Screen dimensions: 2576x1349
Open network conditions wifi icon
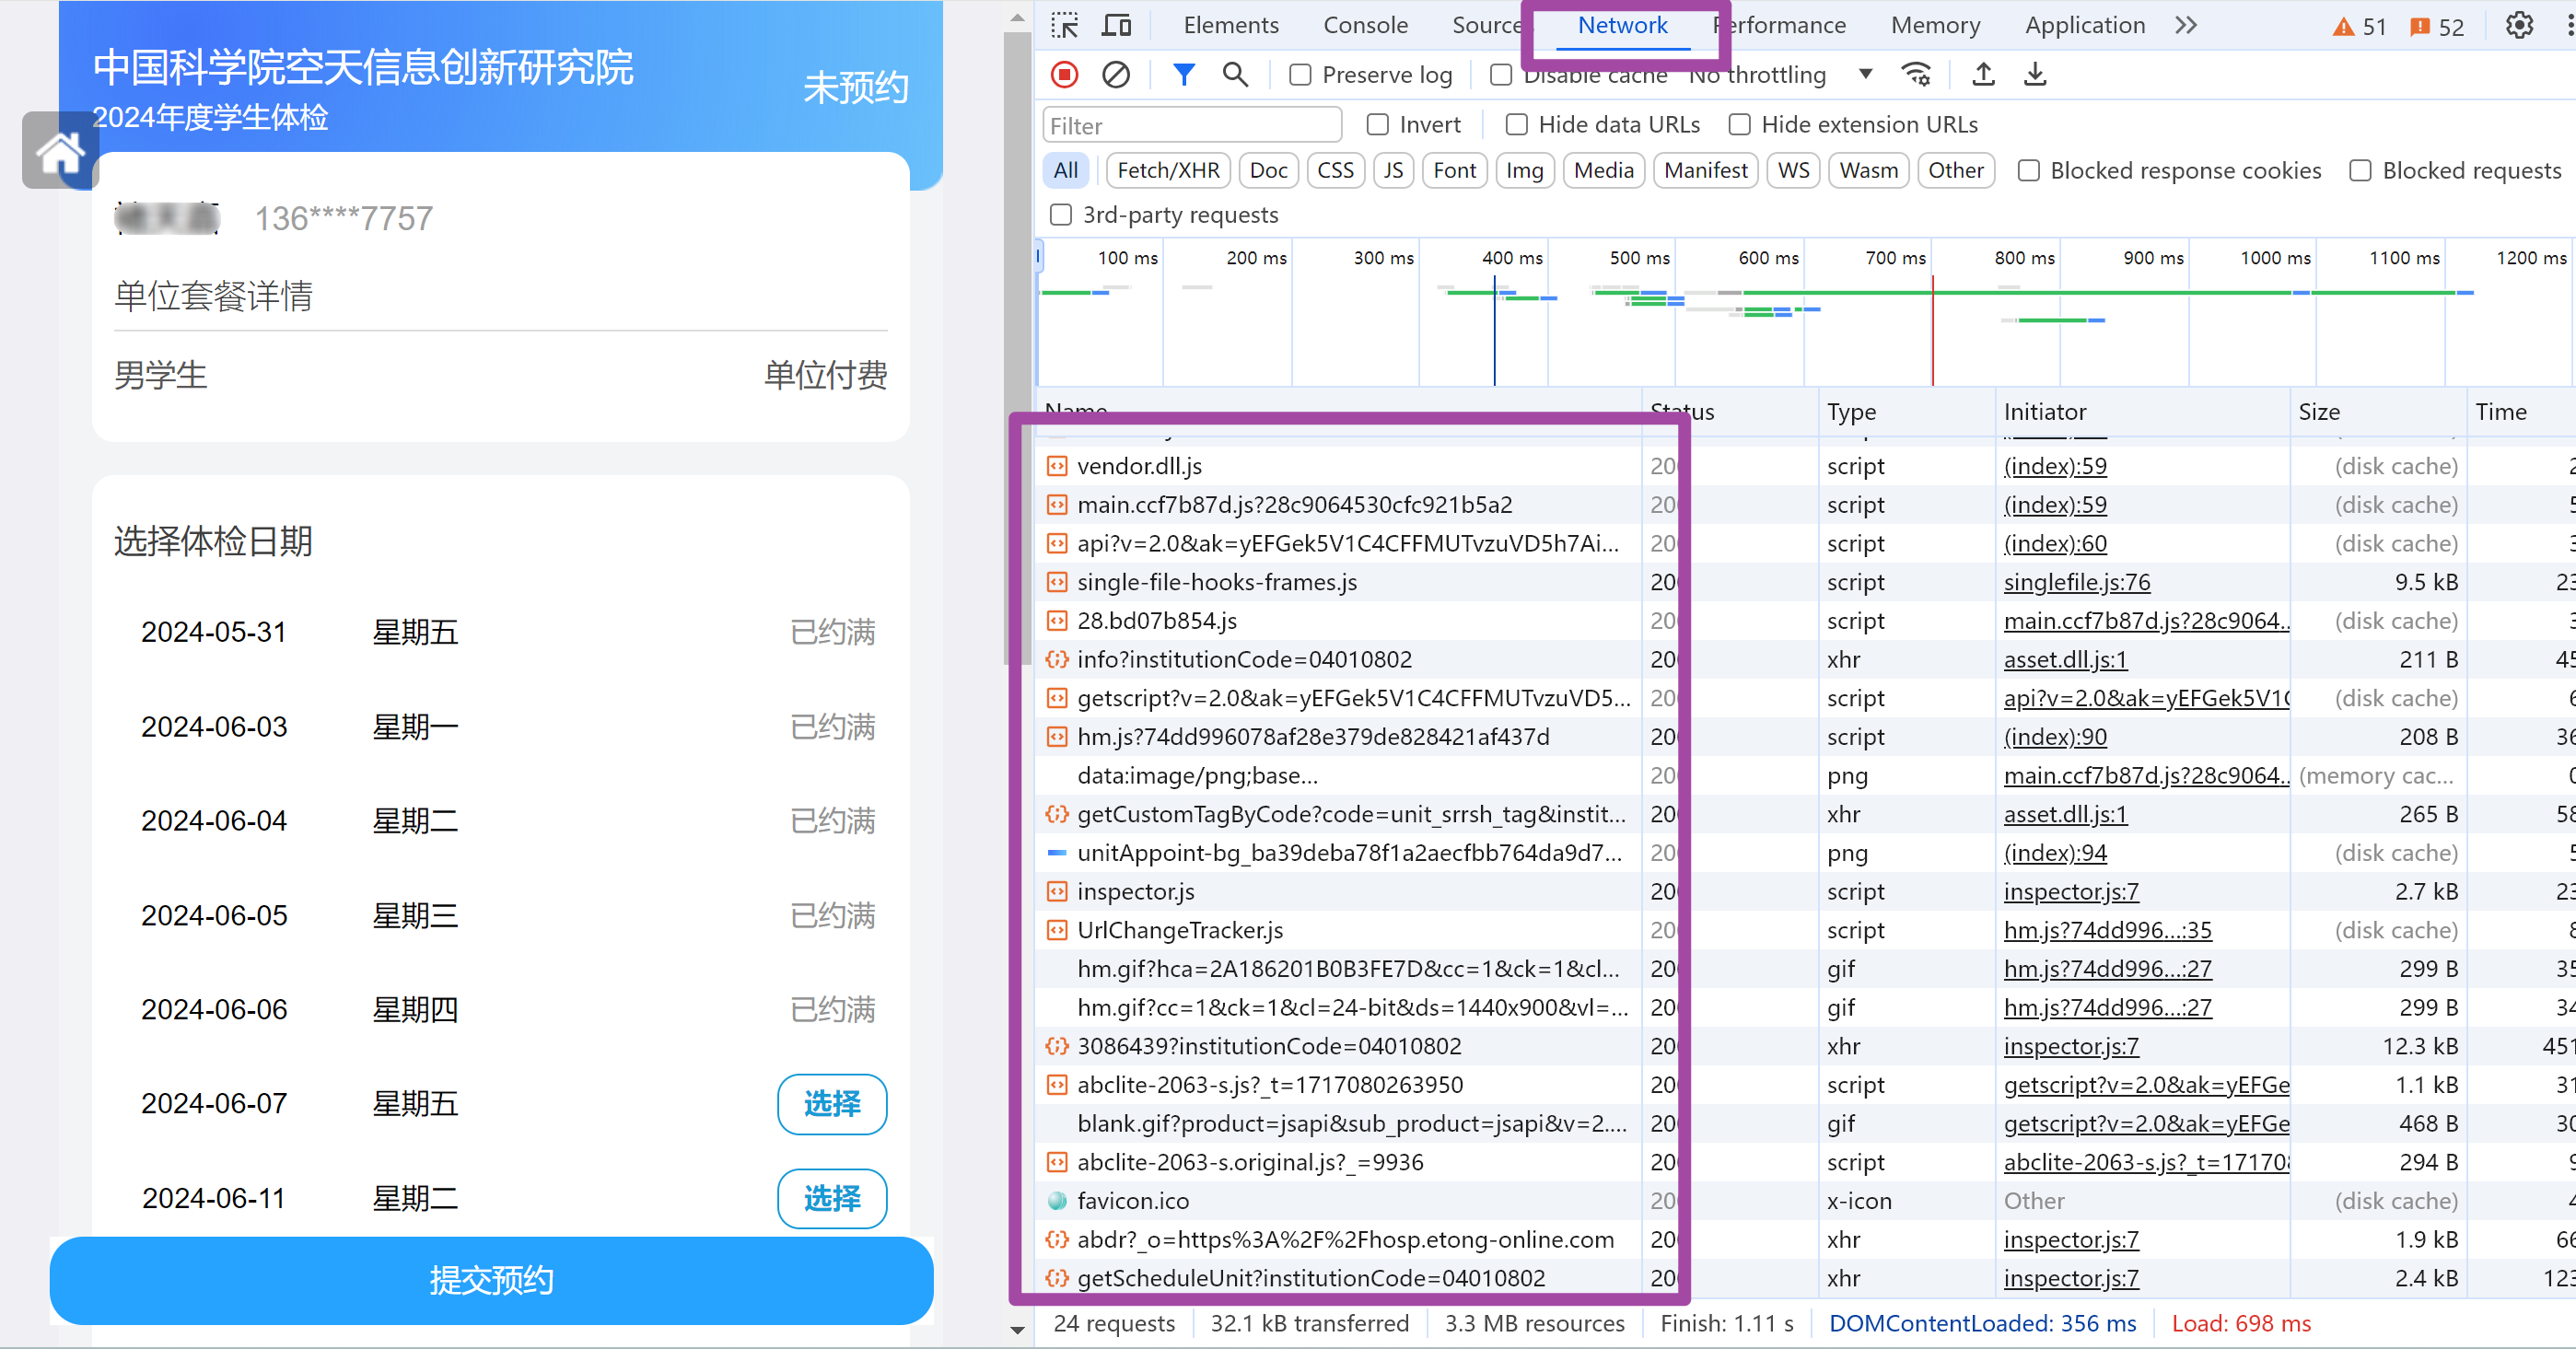[1916, 75]
